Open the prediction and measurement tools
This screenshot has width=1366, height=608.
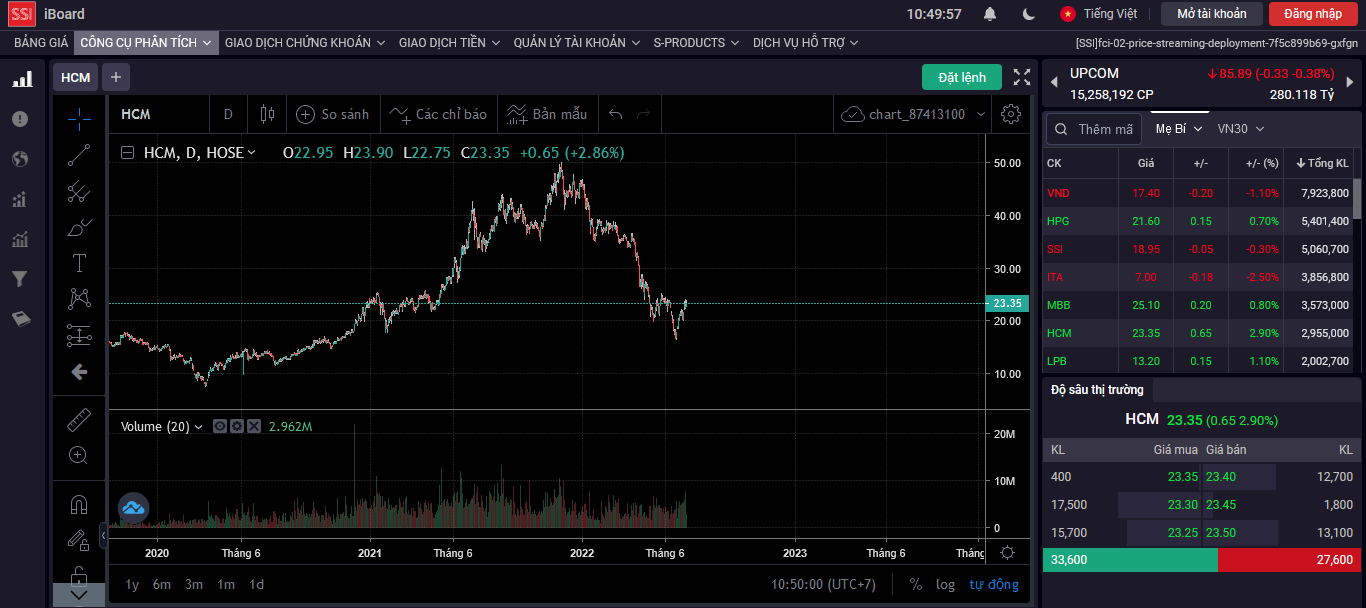(79, 335)
